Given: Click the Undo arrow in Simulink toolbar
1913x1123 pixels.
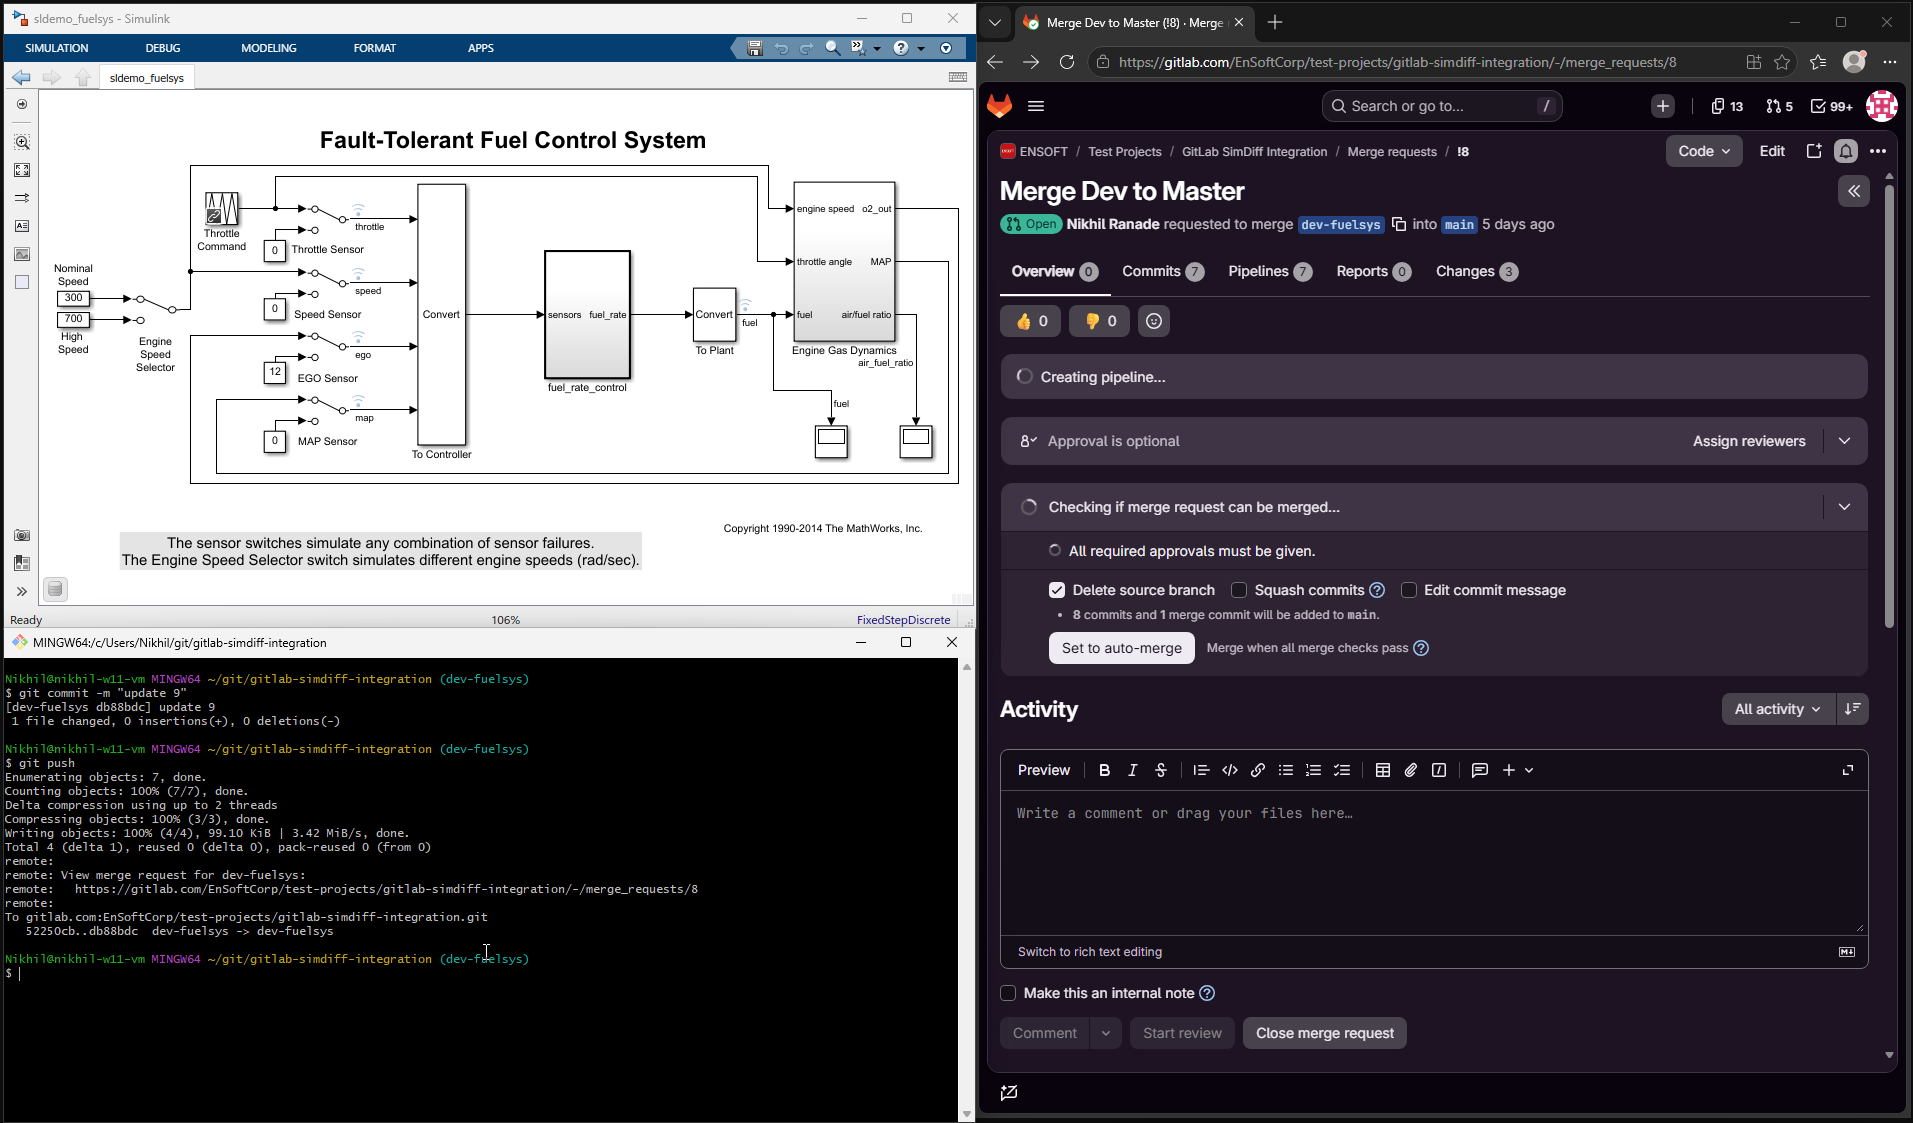Looking at the screenshot, I should [x=781, y=48].
